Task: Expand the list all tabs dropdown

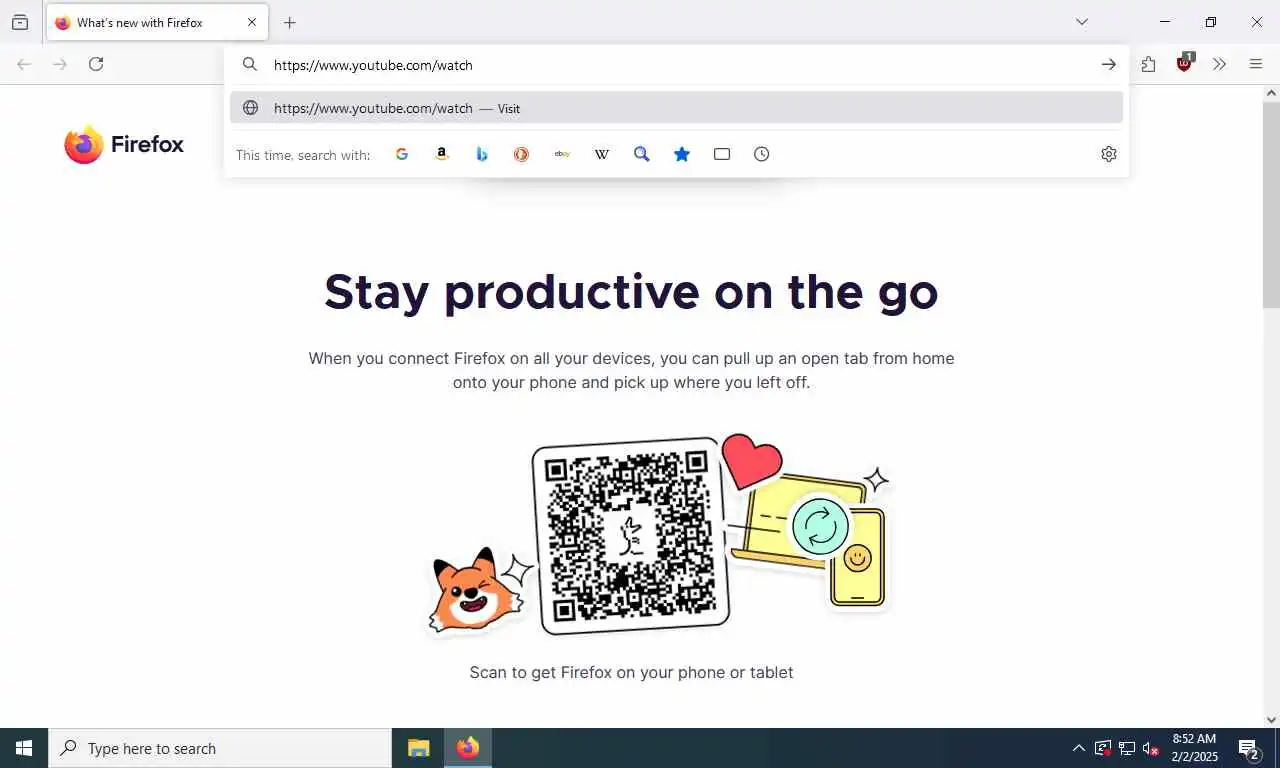Action: coord(1082,22)
